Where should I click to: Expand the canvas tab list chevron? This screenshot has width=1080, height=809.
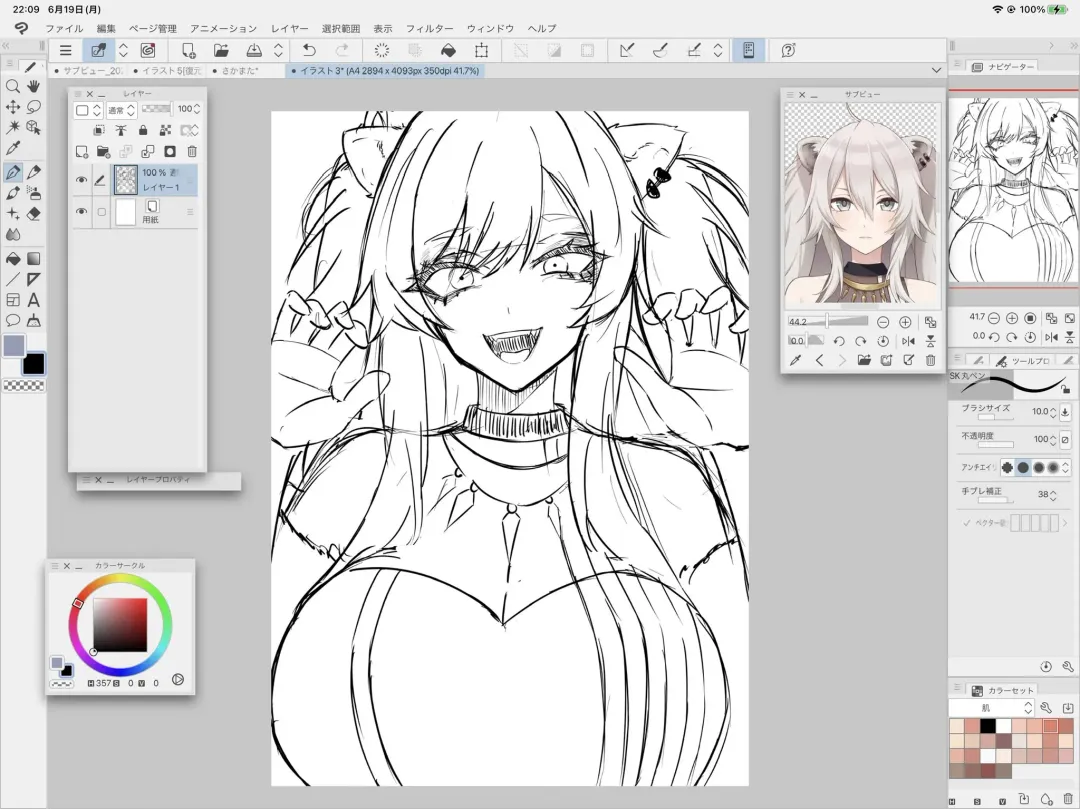[x=936, y=71]
